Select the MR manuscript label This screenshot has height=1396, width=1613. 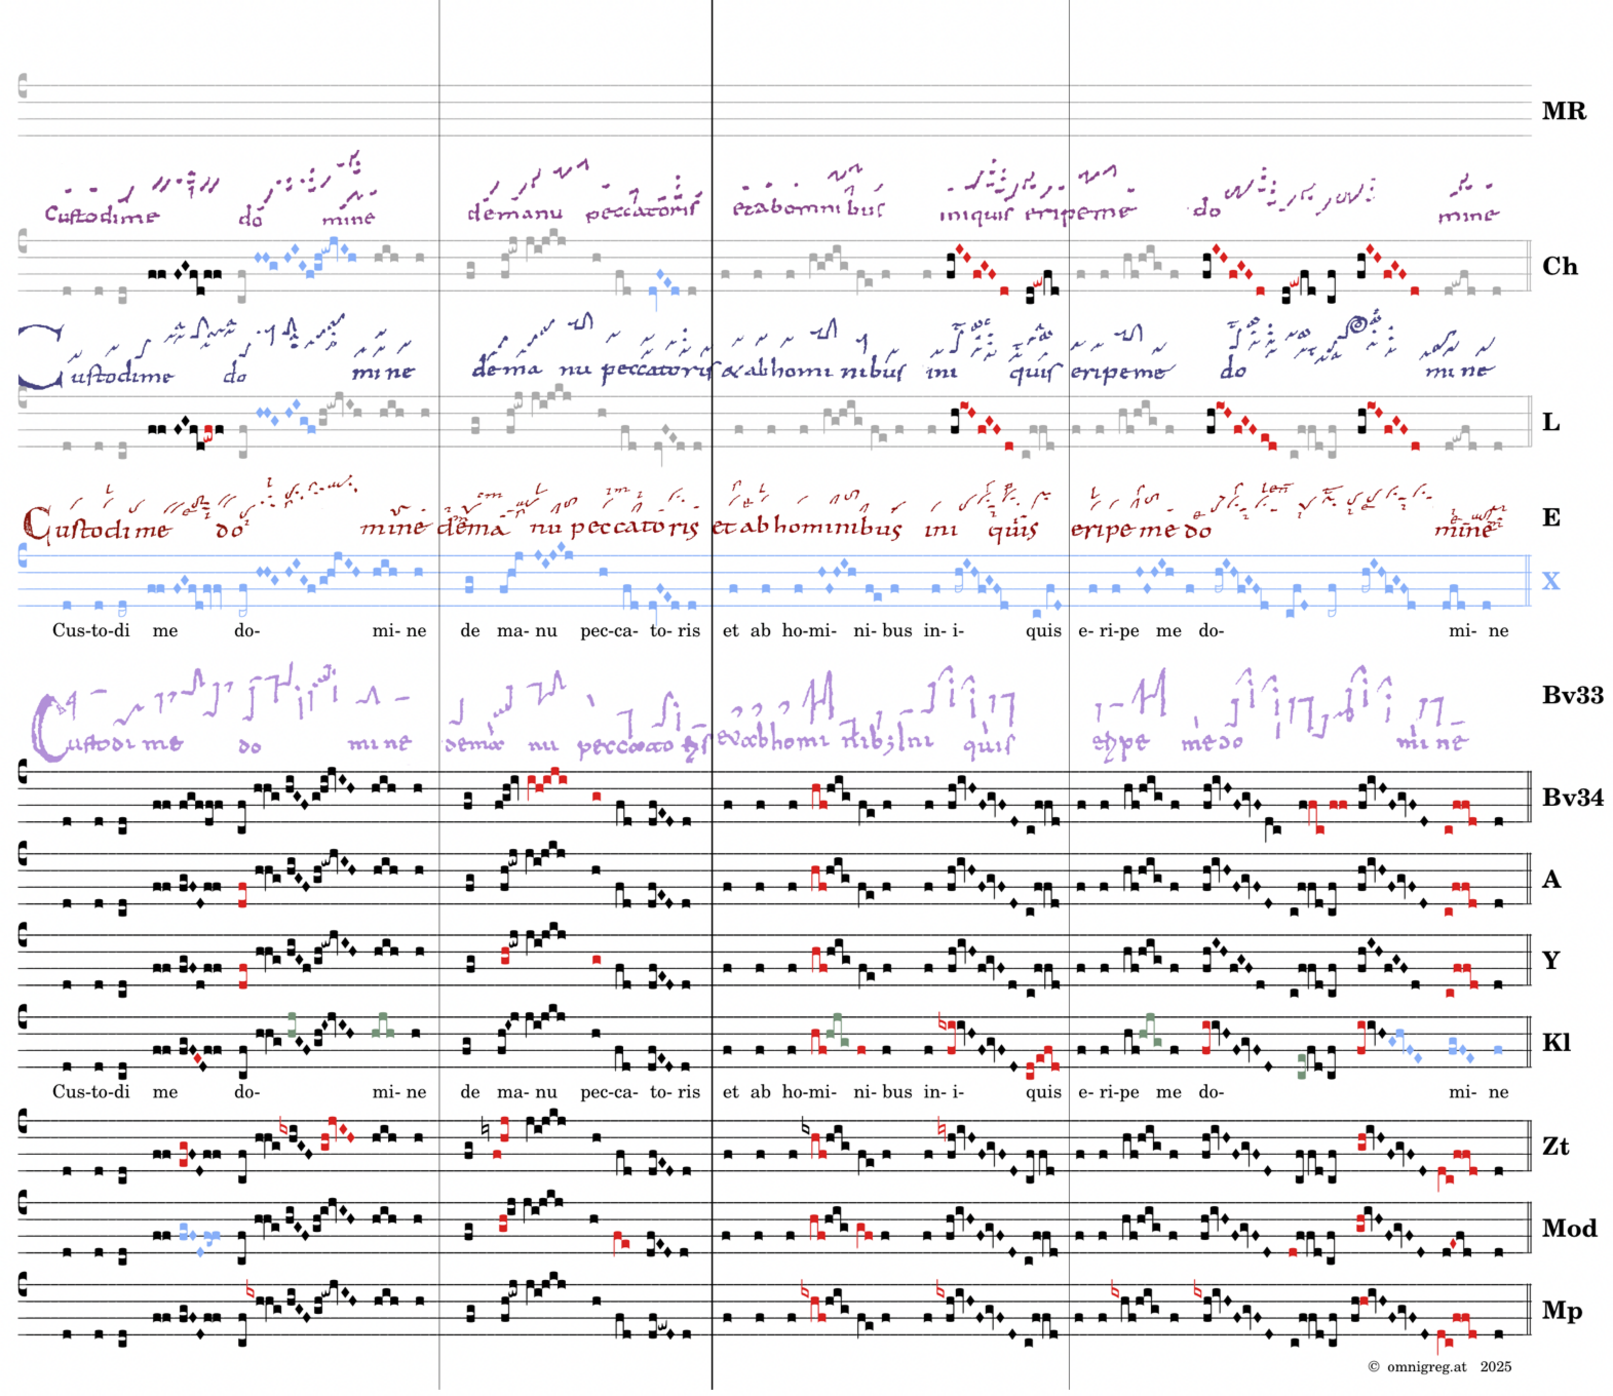1563,111
